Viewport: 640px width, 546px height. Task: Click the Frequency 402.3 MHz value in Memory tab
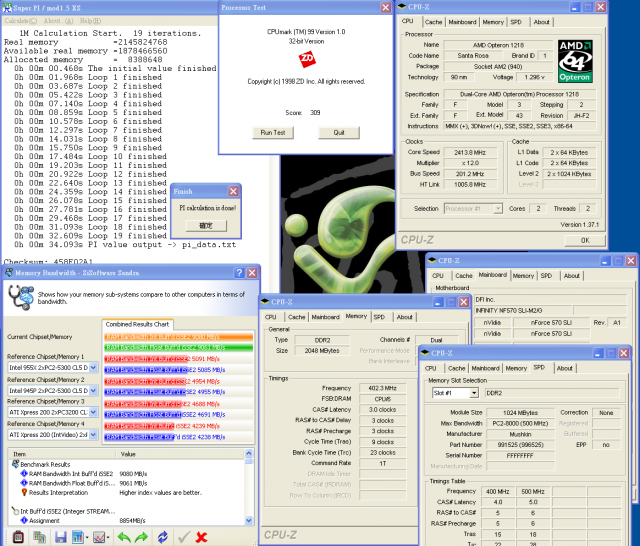point(382,388)
